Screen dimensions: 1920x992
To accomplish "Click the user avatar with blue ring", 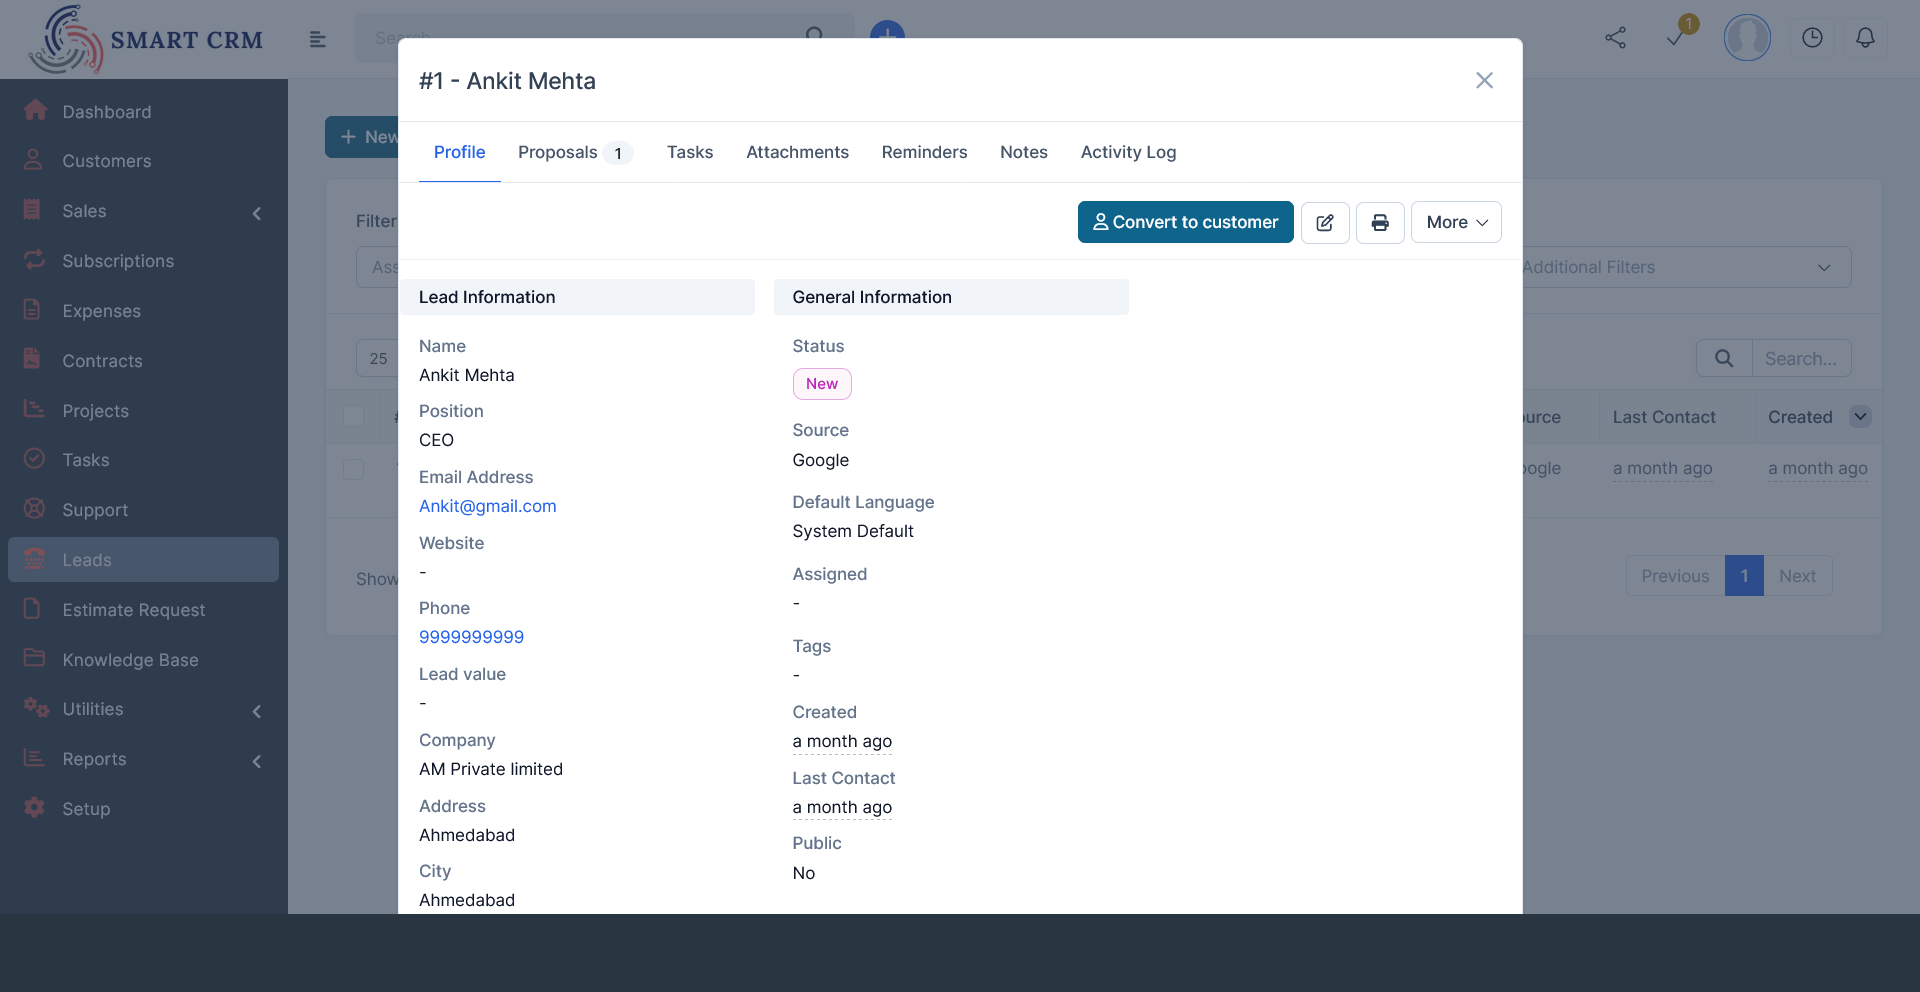I will pyautogui.click(x=1747, y=37).
